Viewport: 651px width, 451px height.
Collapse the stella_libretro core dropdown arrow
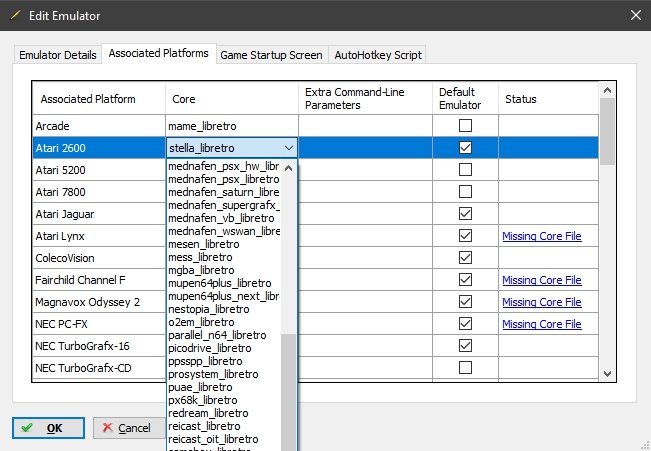(289, 148)
